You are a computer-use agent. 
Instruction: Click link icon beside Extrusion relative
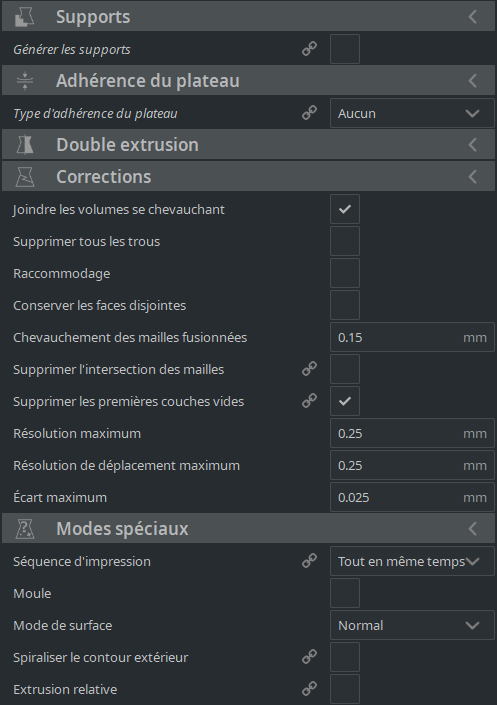coord(309,688)
